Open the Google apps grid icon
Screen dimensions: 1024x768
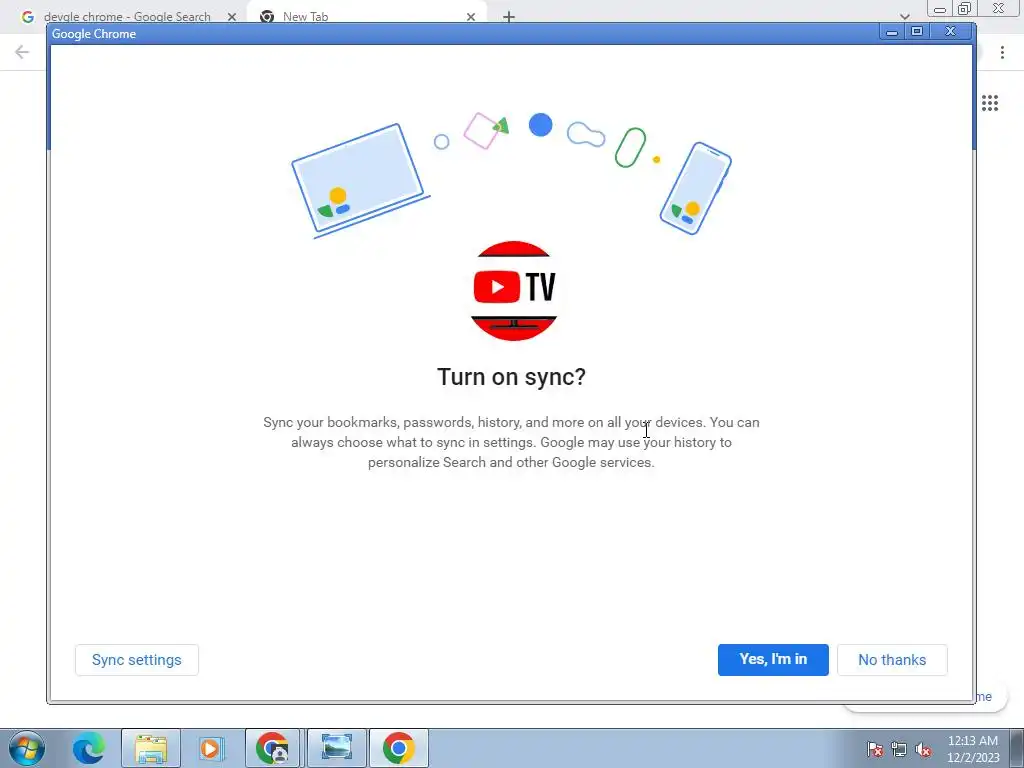point(989,103)
